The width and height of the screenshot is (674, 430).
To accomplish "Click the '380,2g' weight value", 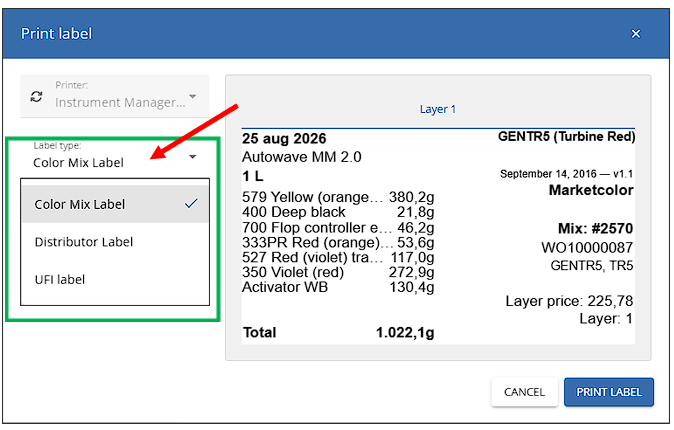I will pyautogui.click(x=411, y=197).
